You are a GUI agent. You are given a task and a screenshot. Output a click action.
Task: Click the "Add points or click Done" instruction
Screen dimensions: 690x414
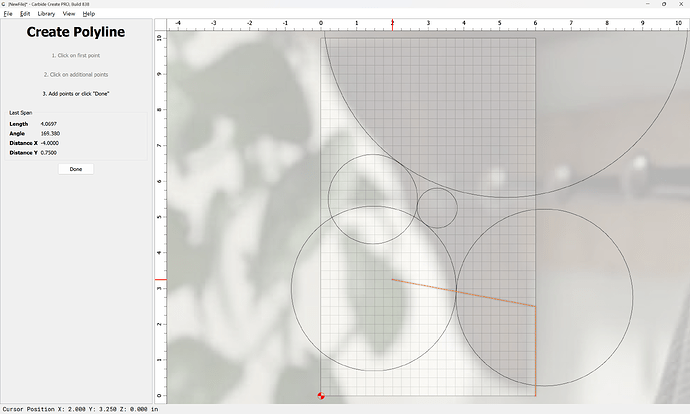76,93
